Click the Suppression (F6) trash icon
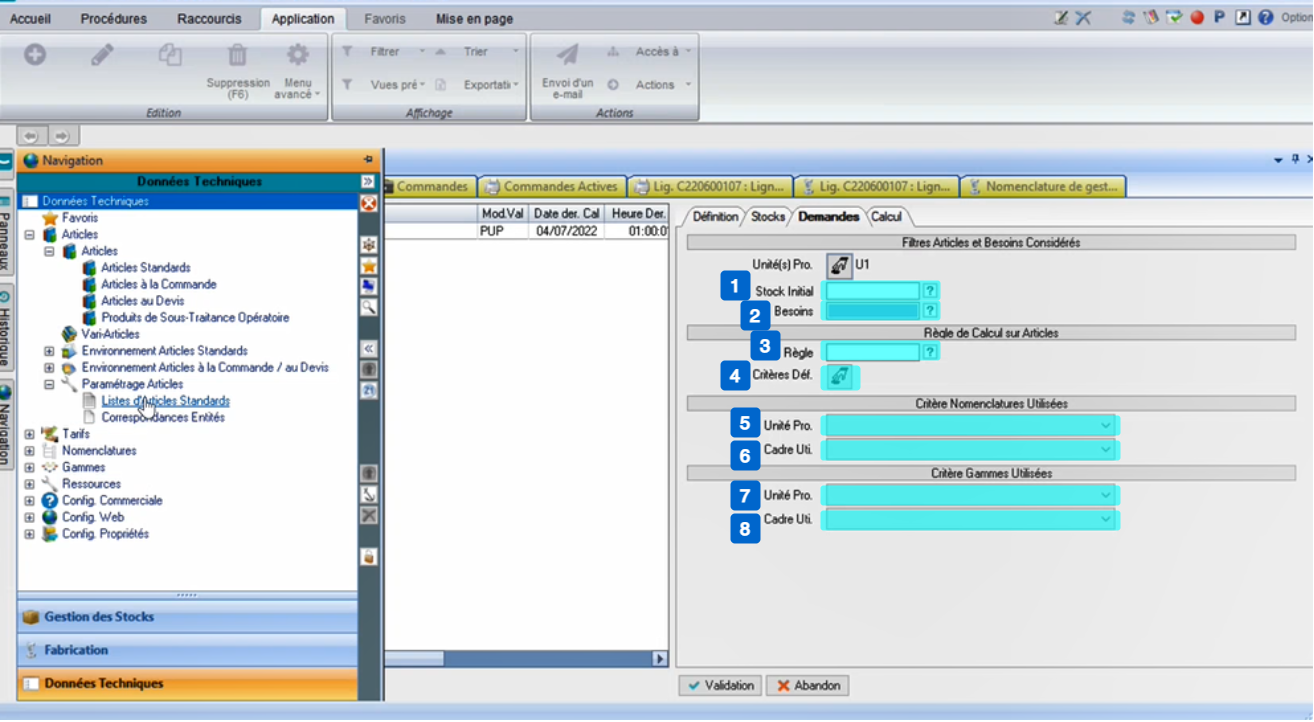Screen dimensions: 1314x722 tap(237, 55)
